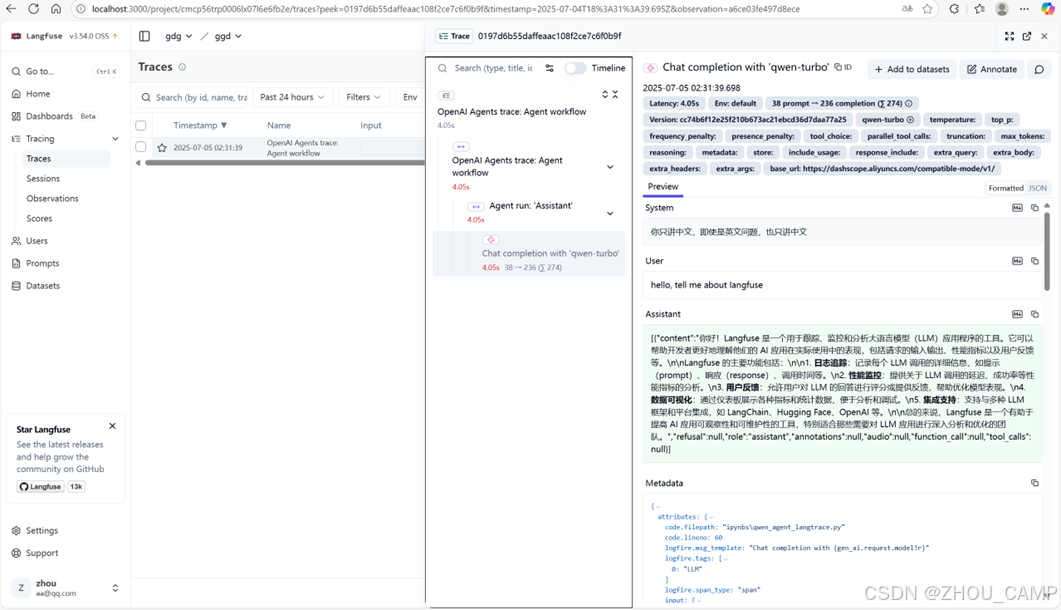
Task: Click the Annotate button
Action: pos(992,69)
